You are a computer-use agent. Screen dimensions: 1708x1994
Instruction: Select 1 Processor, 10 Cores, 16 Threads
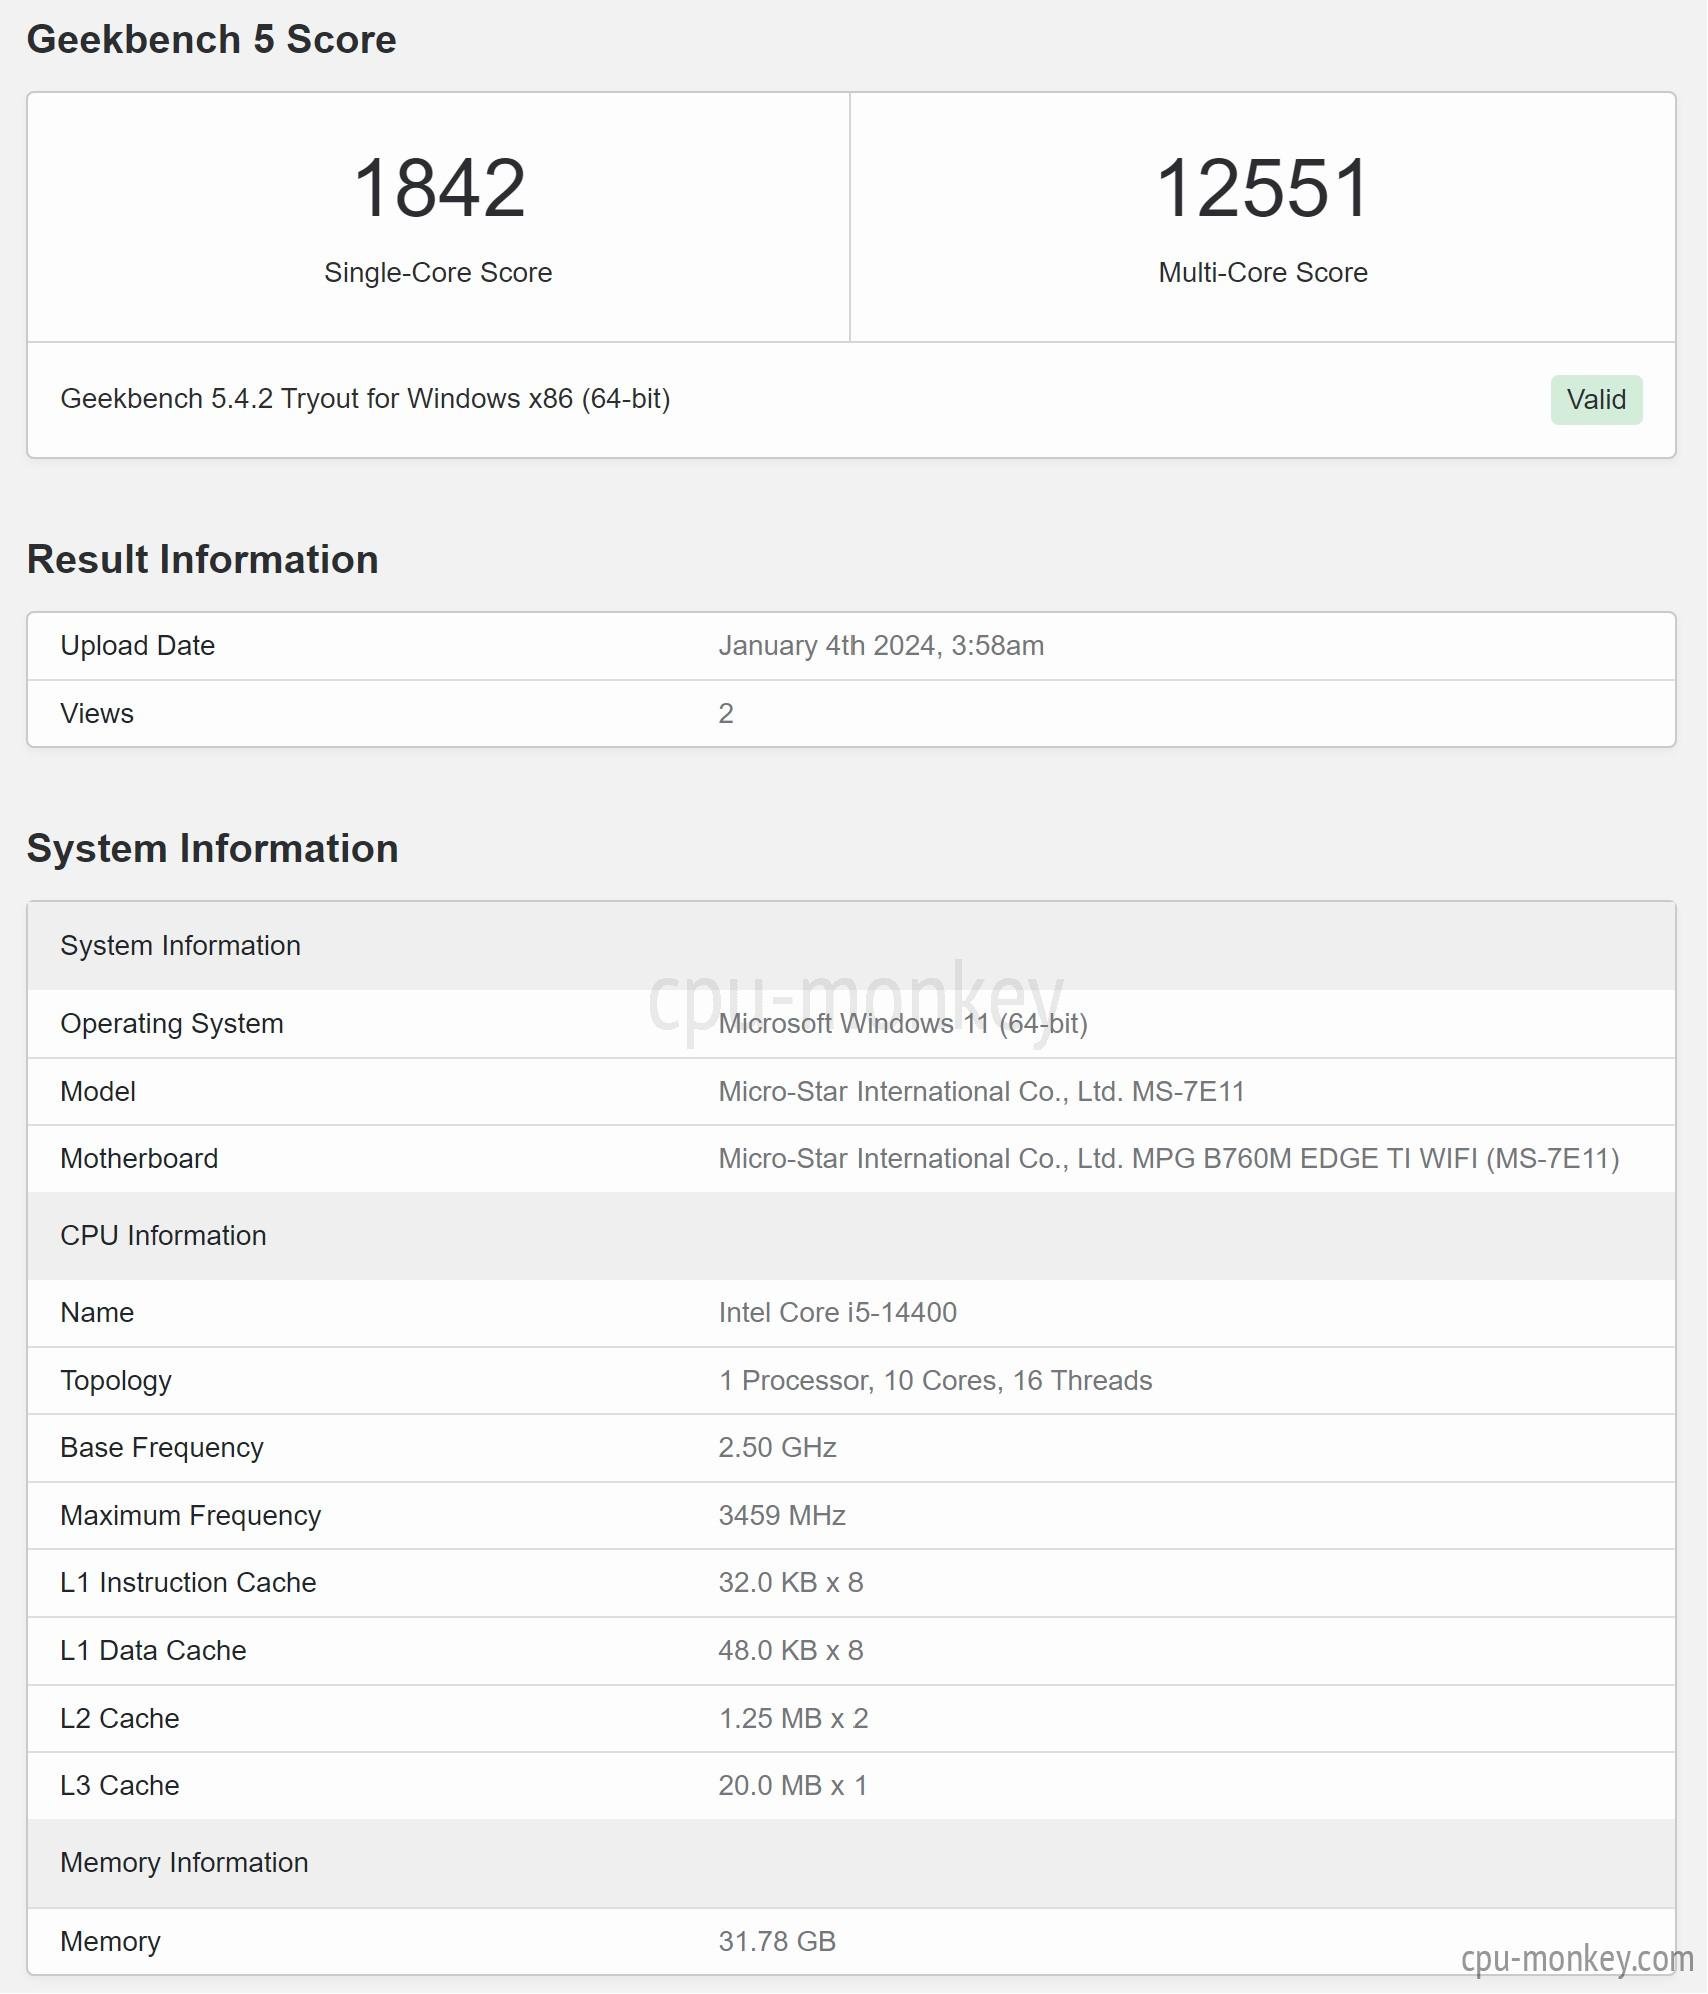[x=935, y=1381]
